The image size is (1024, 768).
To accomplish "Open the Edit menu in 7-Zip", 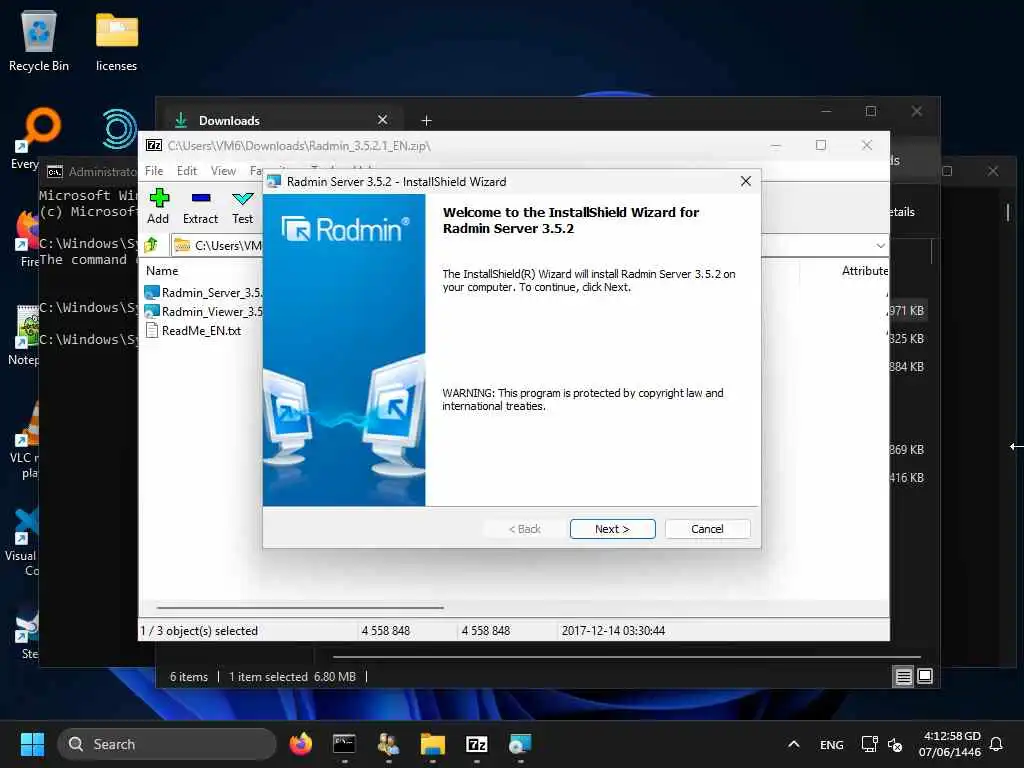I will click(x=187, y=170).
